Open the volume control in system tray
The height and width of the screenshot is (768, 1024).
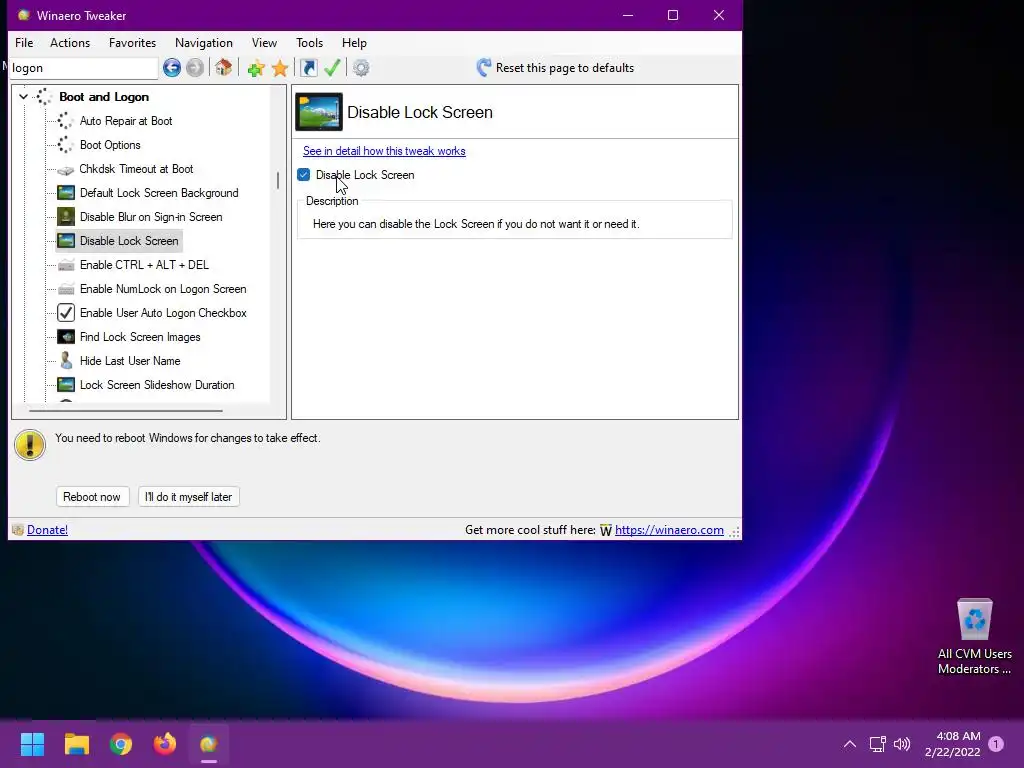902,744
